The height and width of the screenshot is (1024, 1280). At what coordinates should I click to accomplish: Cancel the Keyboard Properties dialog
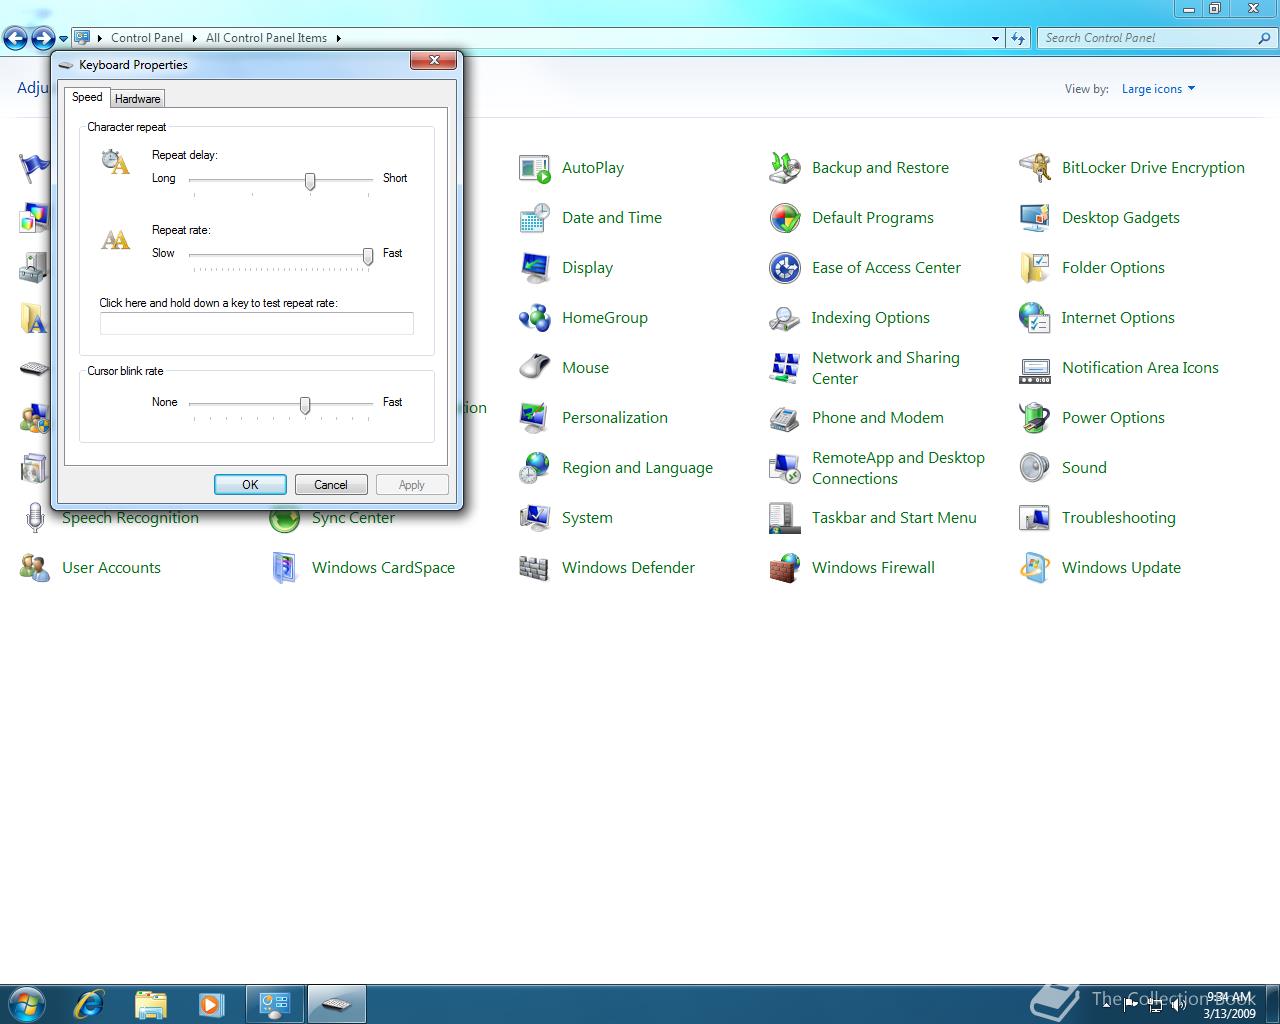click(x=331, y=485)
